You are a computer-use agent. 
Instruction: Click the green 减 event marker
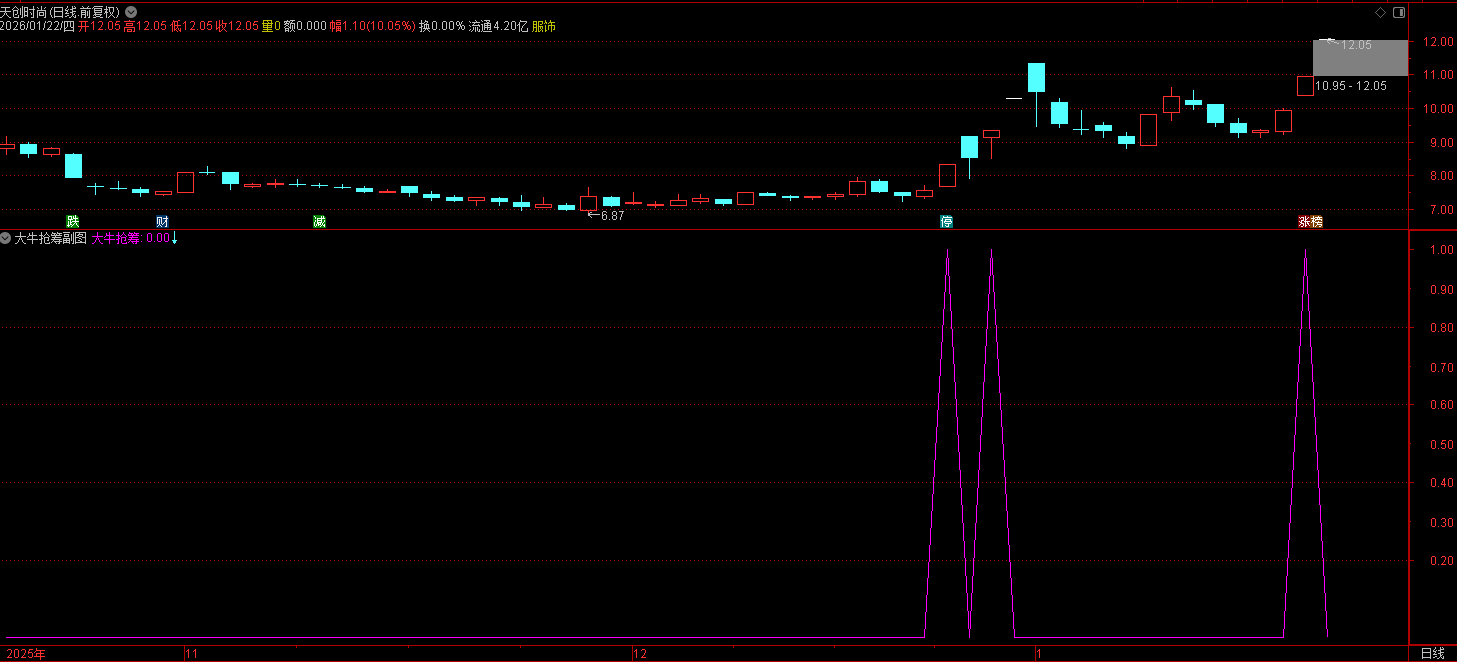[319, 221]
